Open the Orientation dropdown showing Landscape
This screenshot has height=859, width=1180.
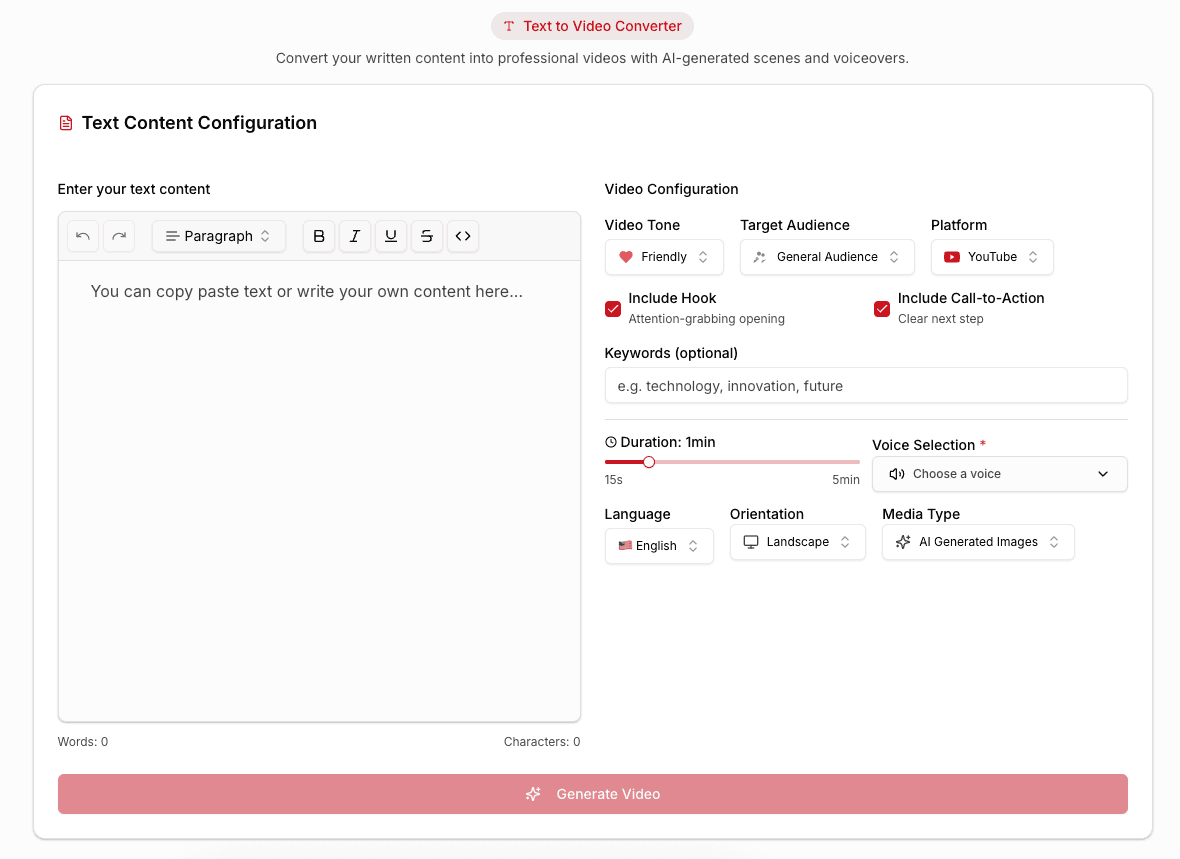click(x=798, y=542)
